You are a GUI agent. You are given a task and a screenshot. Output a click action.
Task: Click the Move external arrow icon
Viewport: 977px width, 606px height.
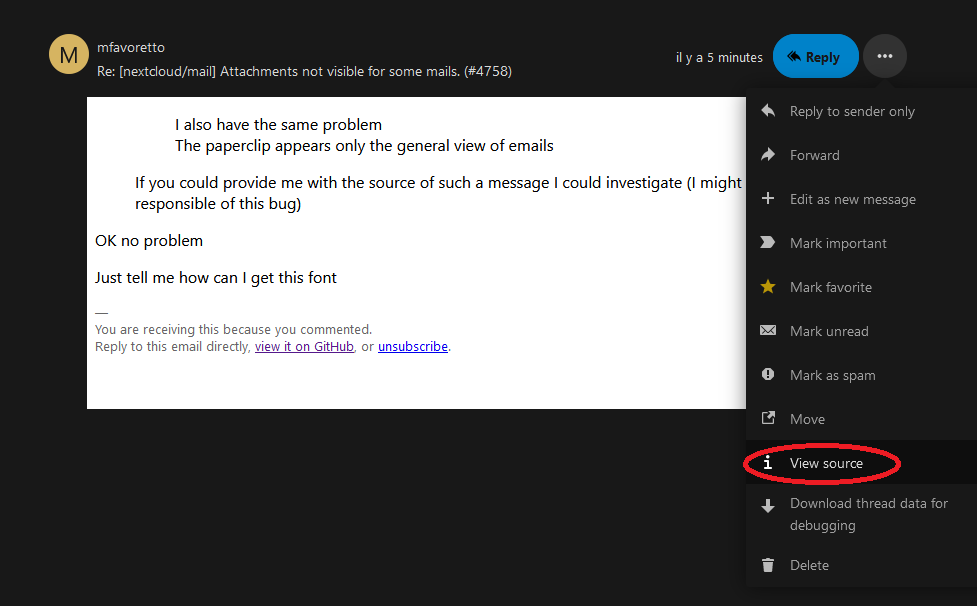pos(768,418)
